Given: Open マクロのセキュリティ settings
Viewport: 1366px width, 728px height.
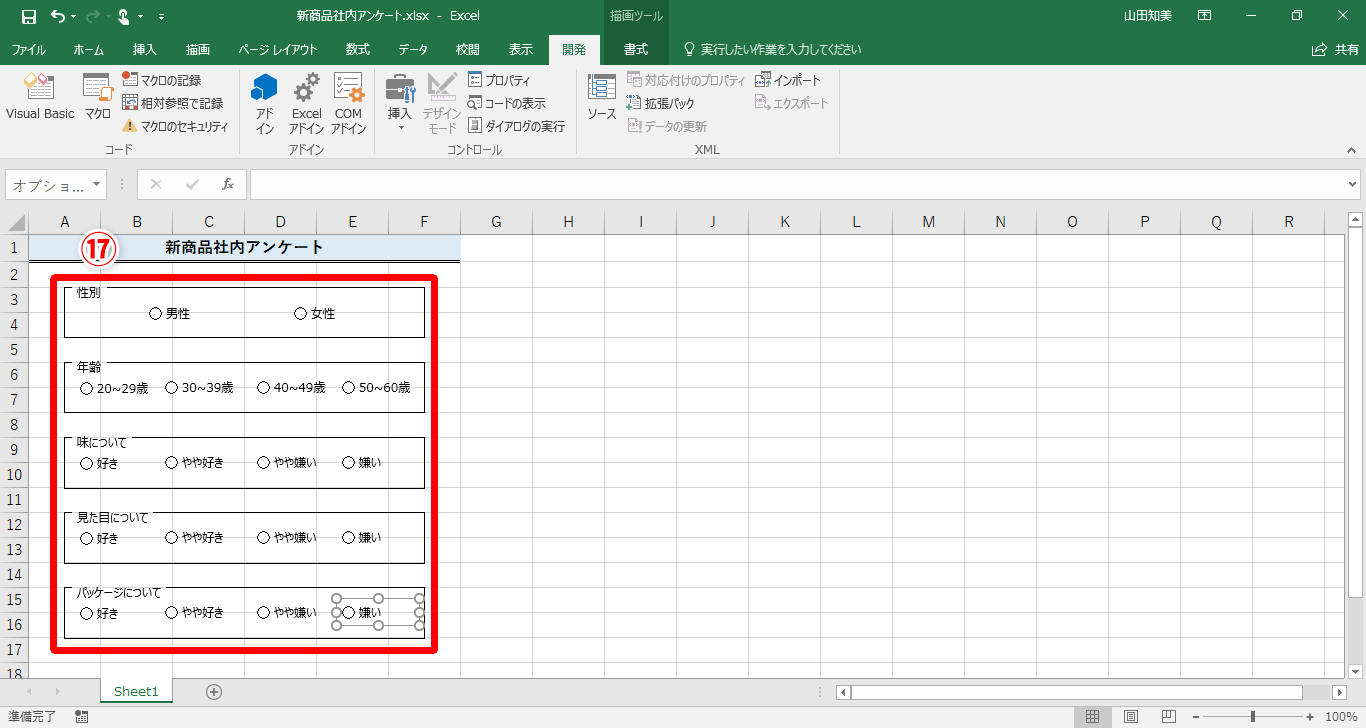Looking at the screenshot, I should (x=175, y=126).
